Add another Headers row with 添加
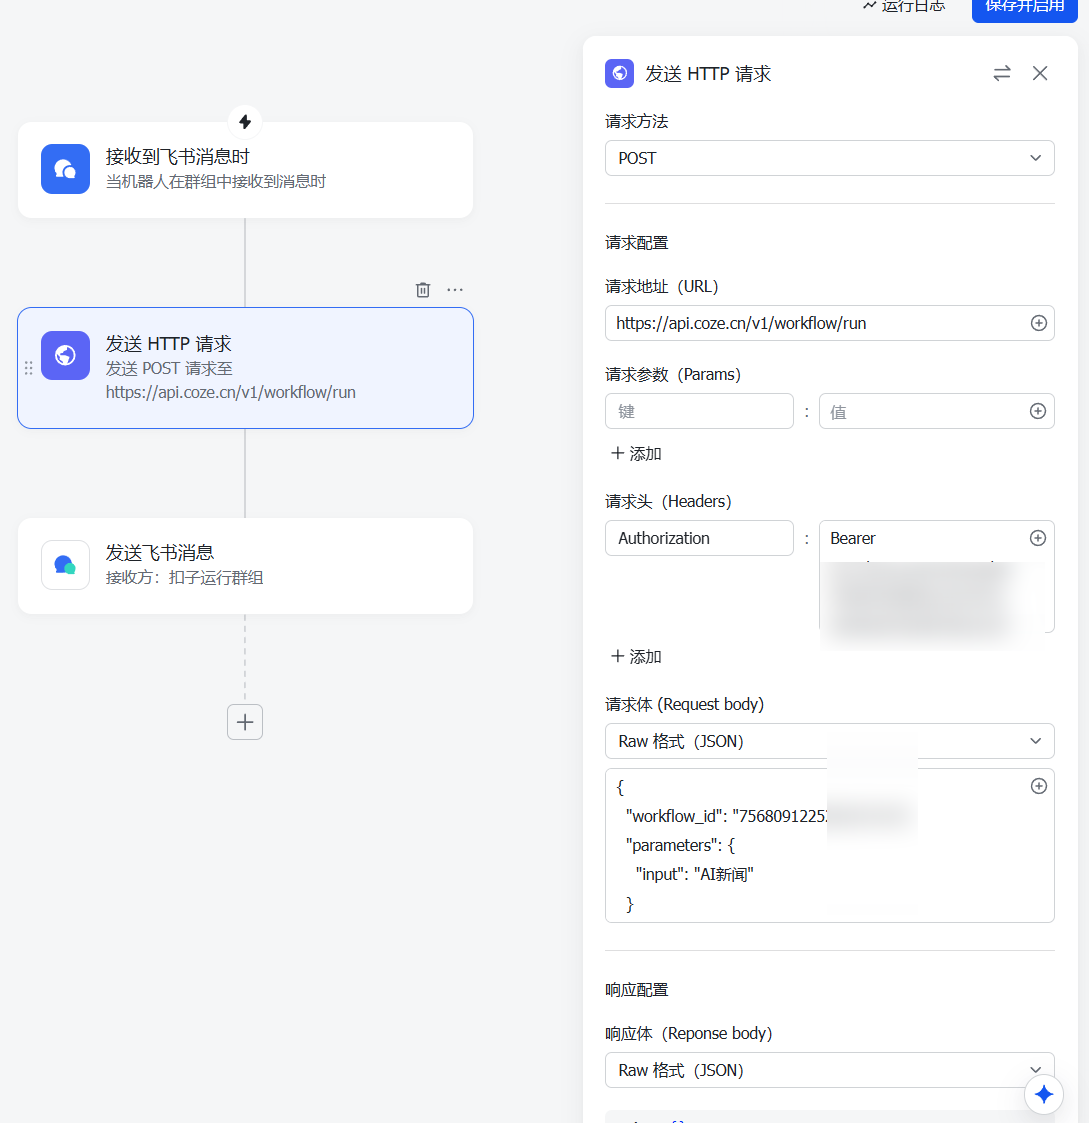The width and height of the screenshot is (1089, 1123). (636, 657)
